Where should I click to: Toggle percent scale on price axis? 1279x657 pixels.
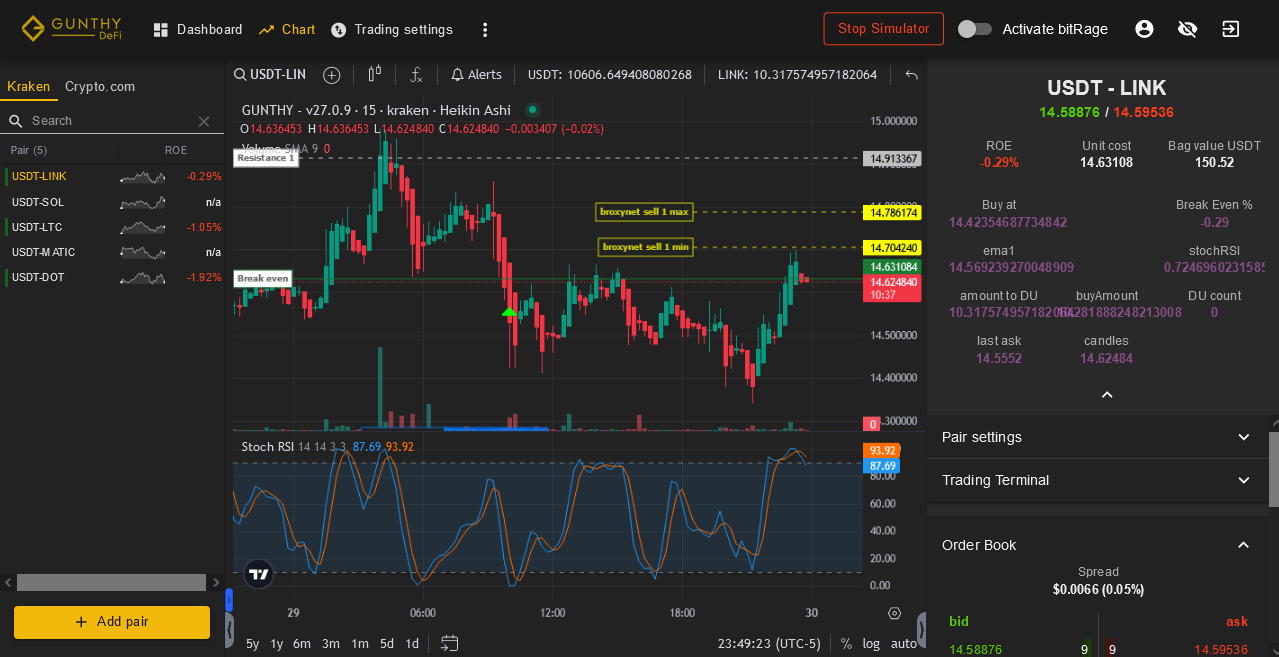click(846, 644)
